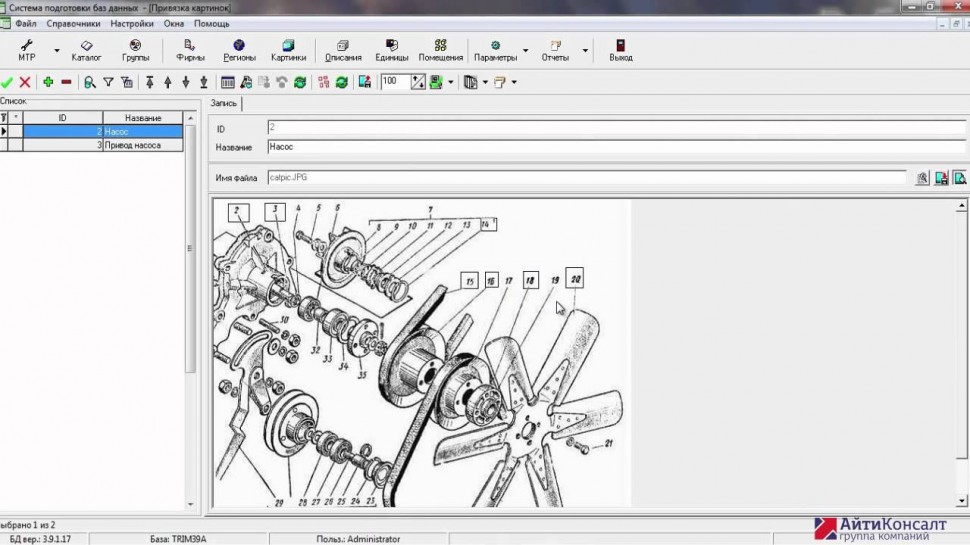Cancel changes with the red X icon
The width and height of the screenshot is (970, 545).
[25, 82]
